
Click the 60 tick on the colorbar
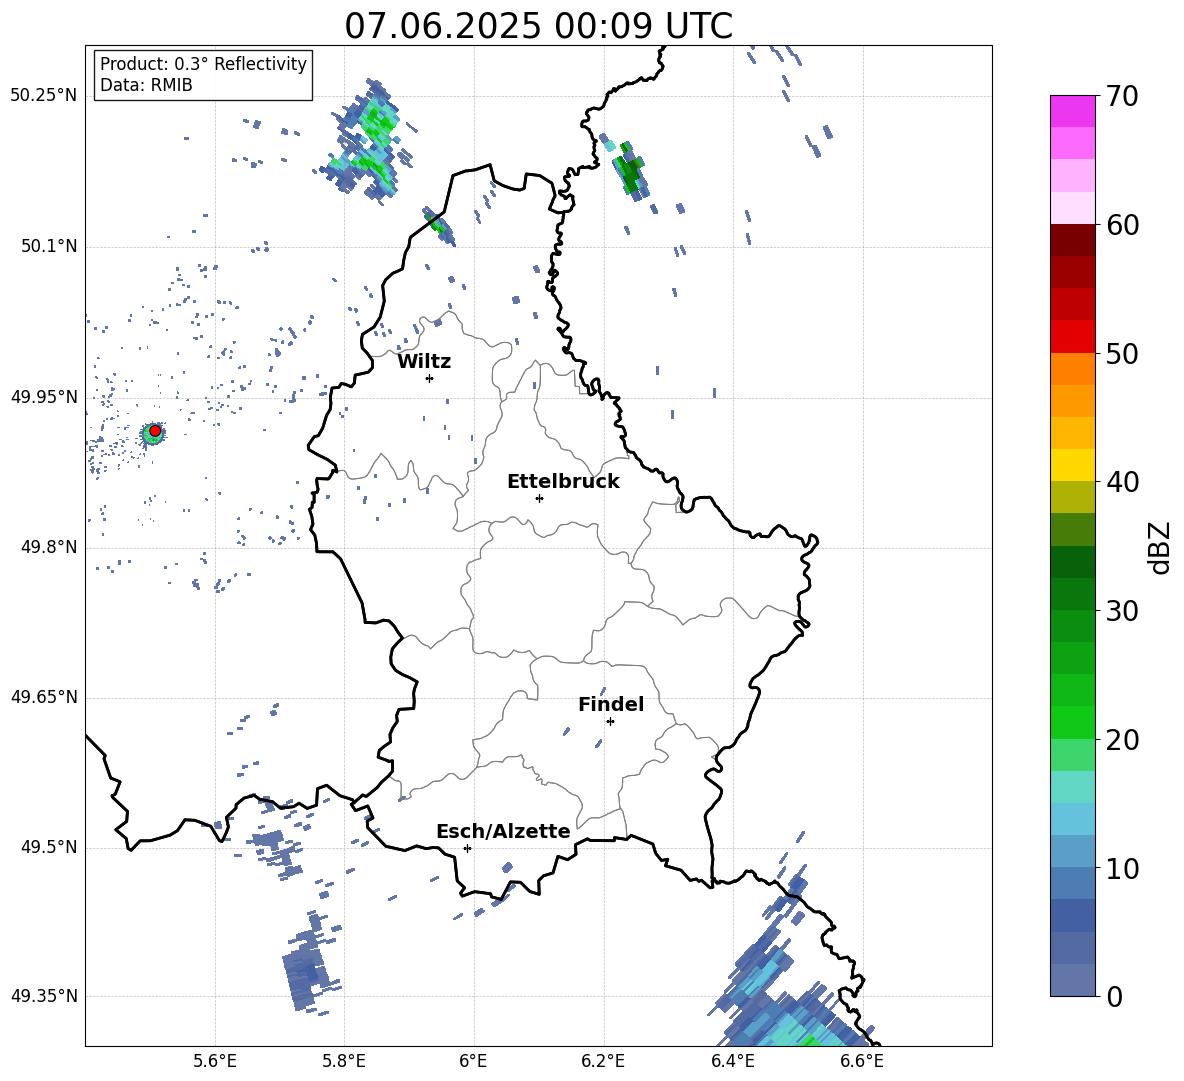point(1122,225)
